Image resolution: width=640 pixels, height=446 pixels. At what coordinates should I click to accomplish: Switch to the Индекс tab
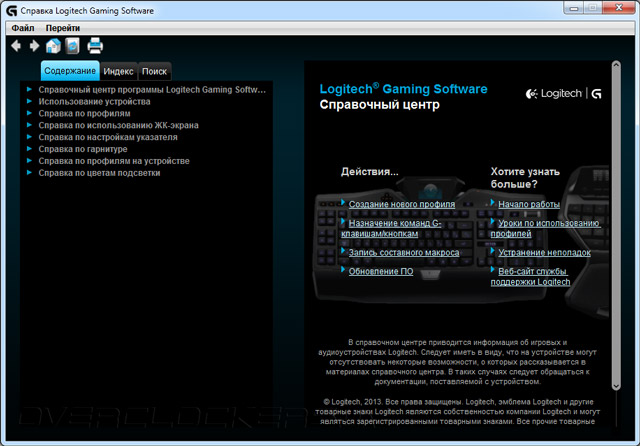coord(118,71)
